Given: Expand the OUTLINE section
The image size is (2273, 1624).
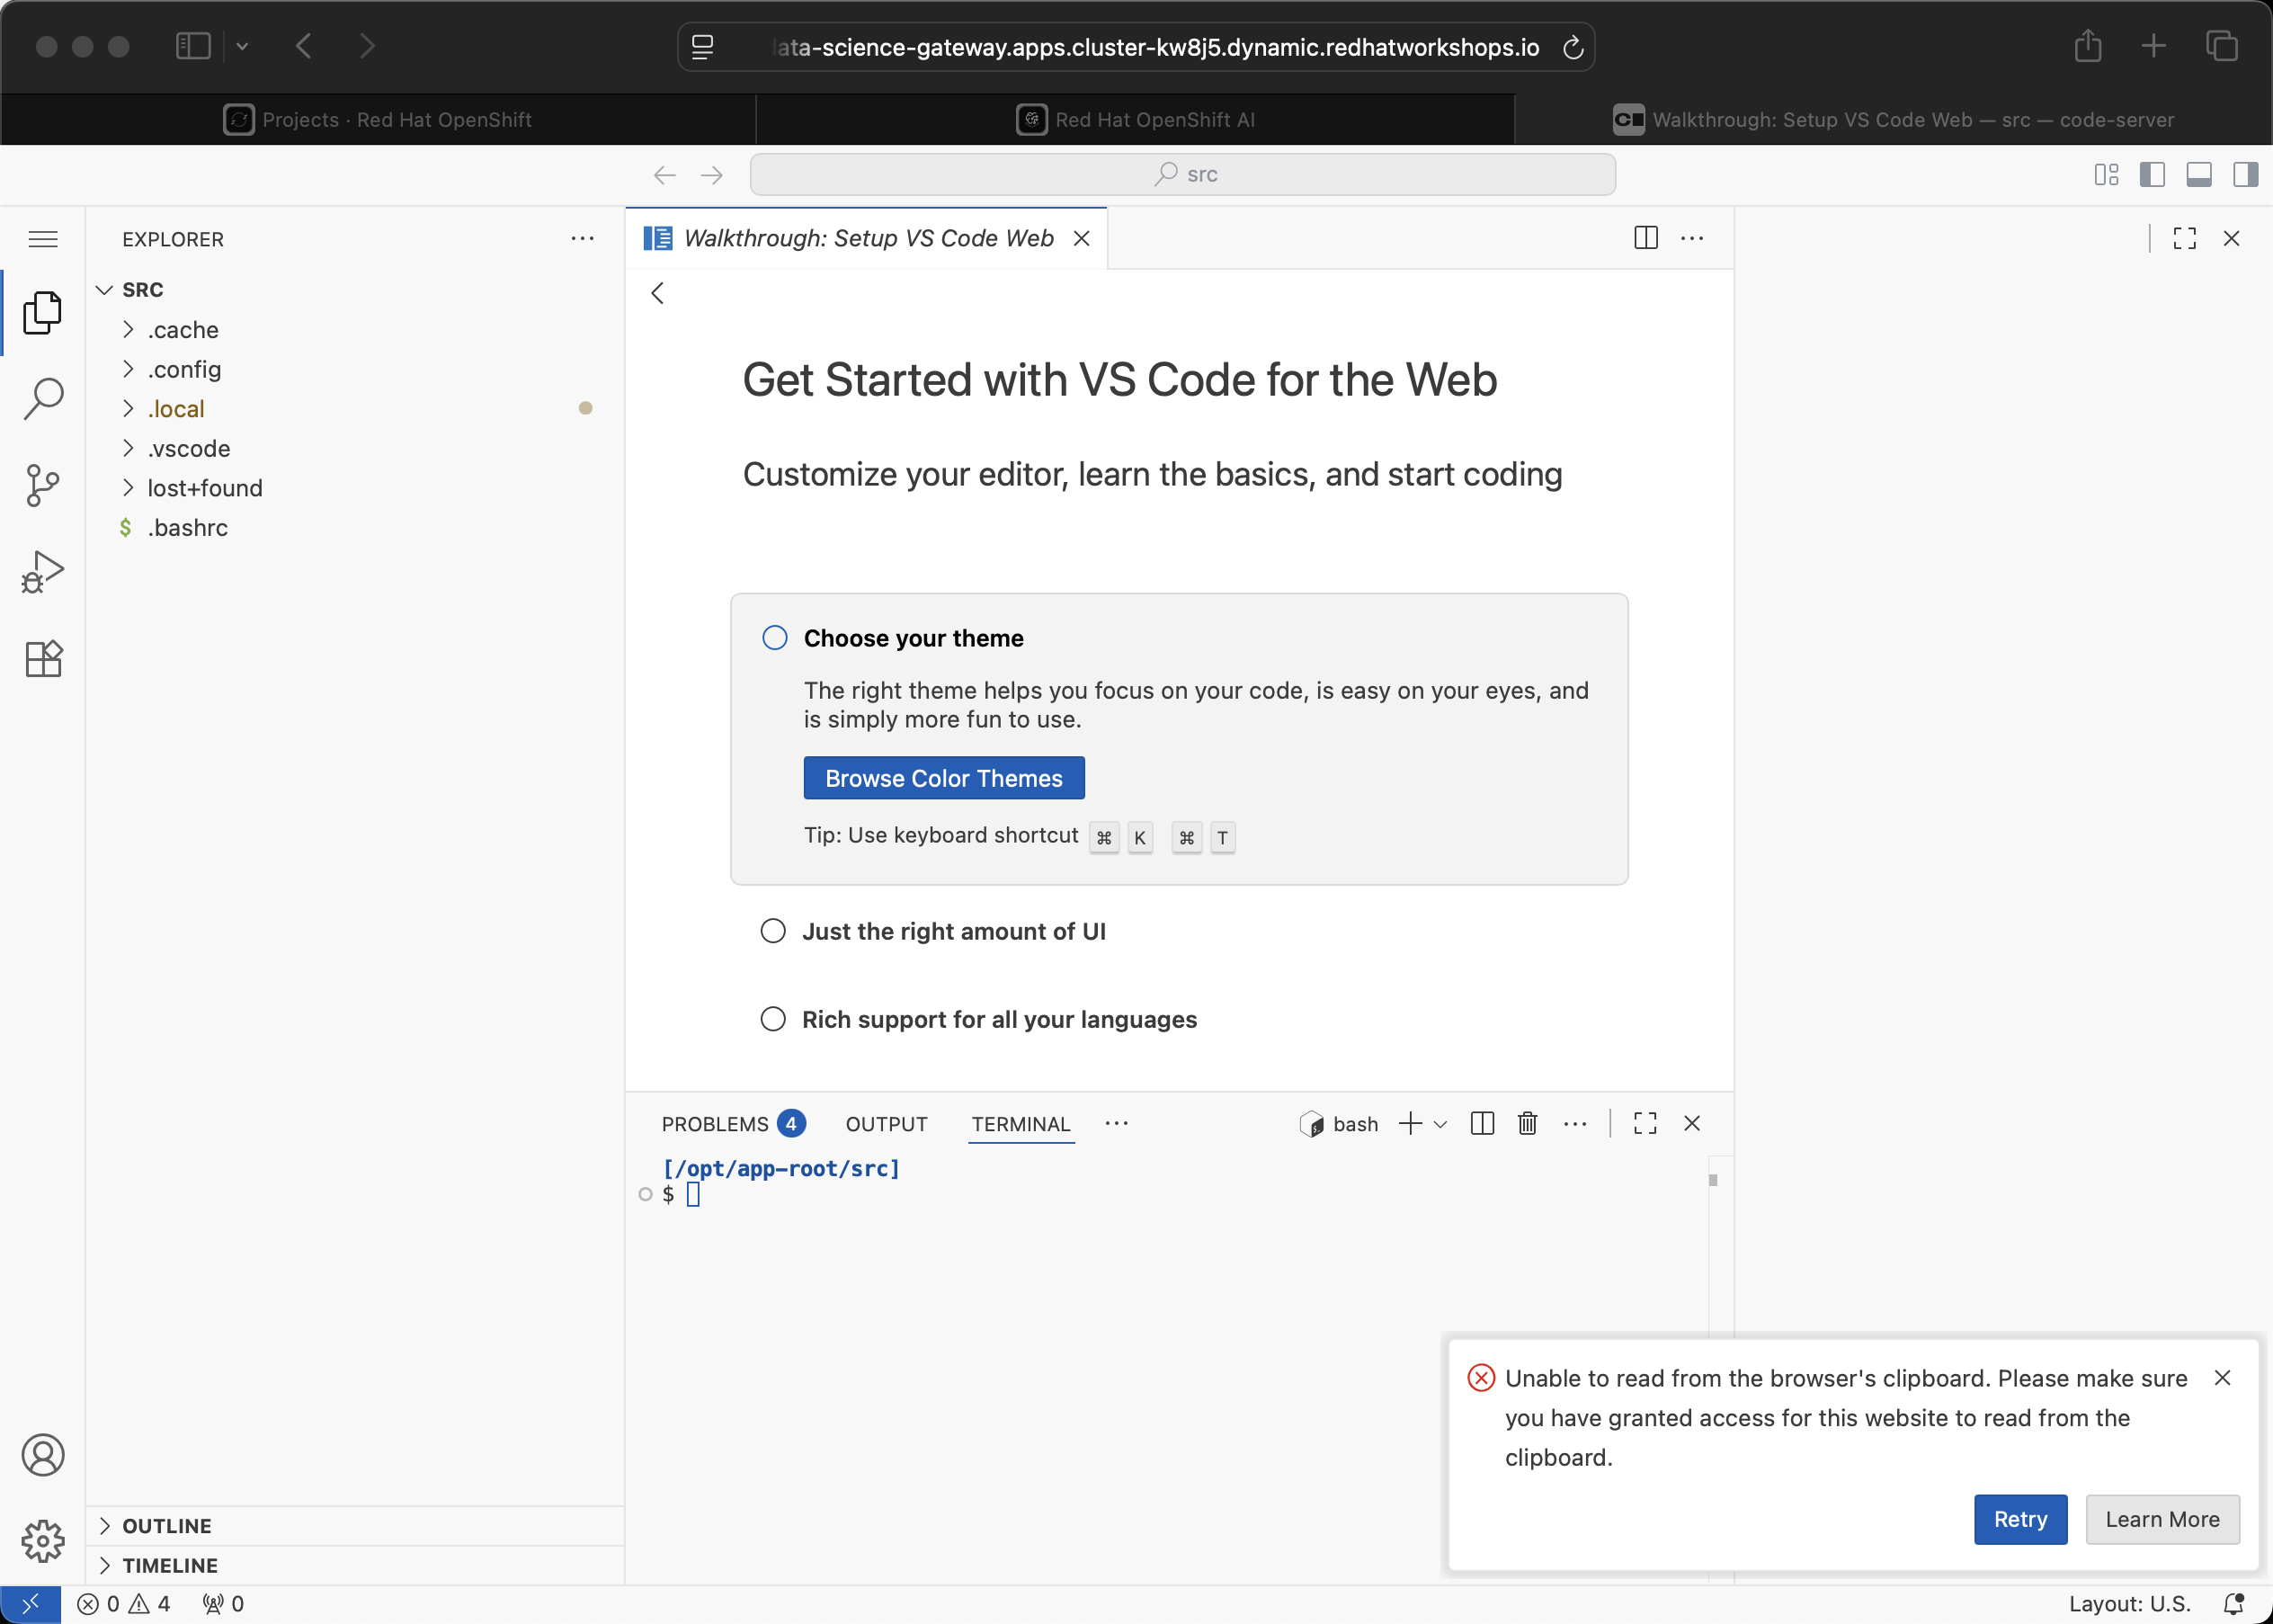Looking at the screenshot, I should tap(166, 1526).
